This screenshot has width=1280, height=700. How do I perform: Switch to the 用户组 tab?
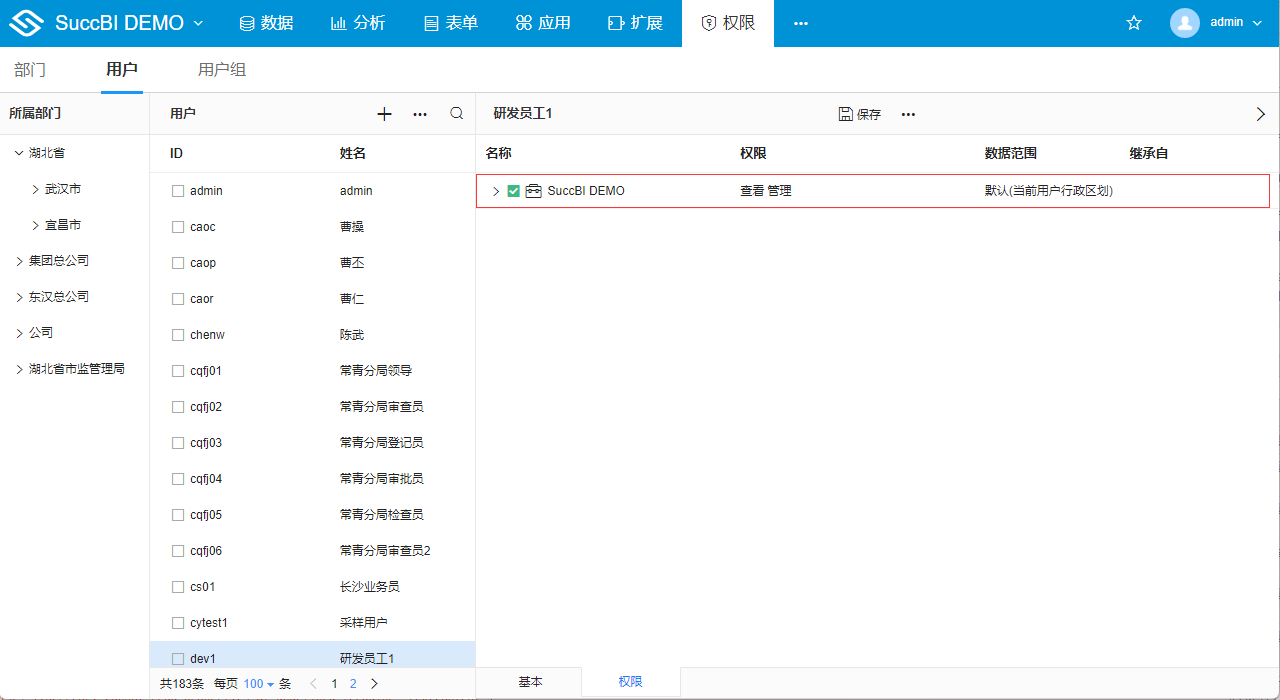click(x=222, y=70)
